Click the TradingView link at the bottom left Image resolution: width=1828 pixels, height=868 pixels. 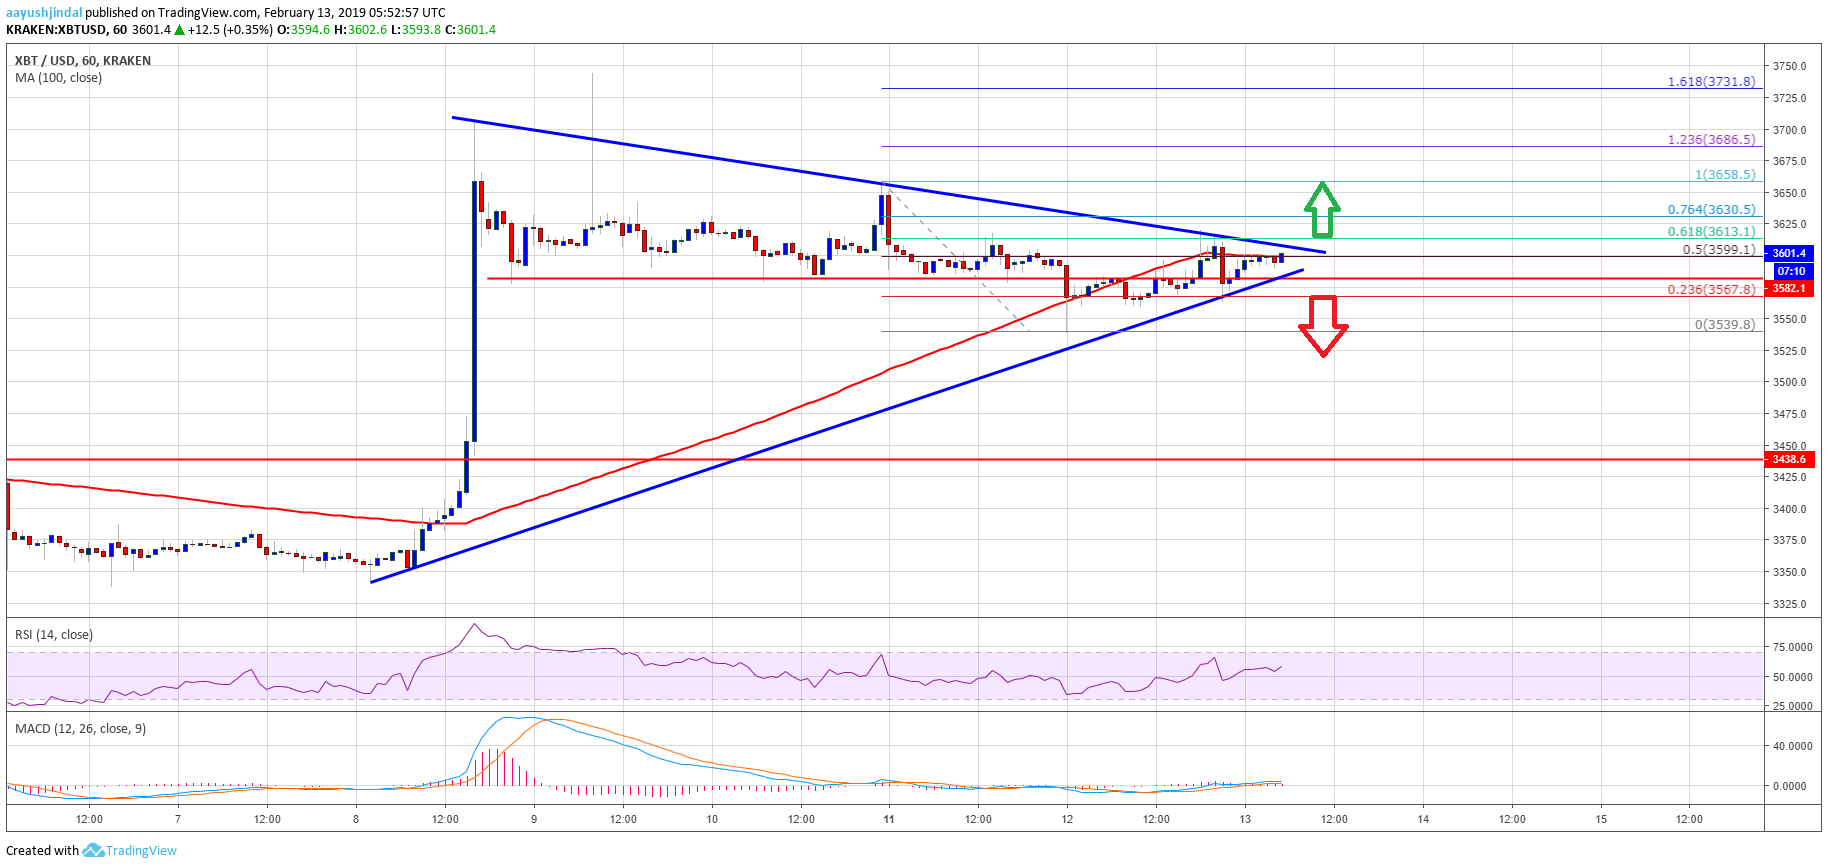[141, 851]
